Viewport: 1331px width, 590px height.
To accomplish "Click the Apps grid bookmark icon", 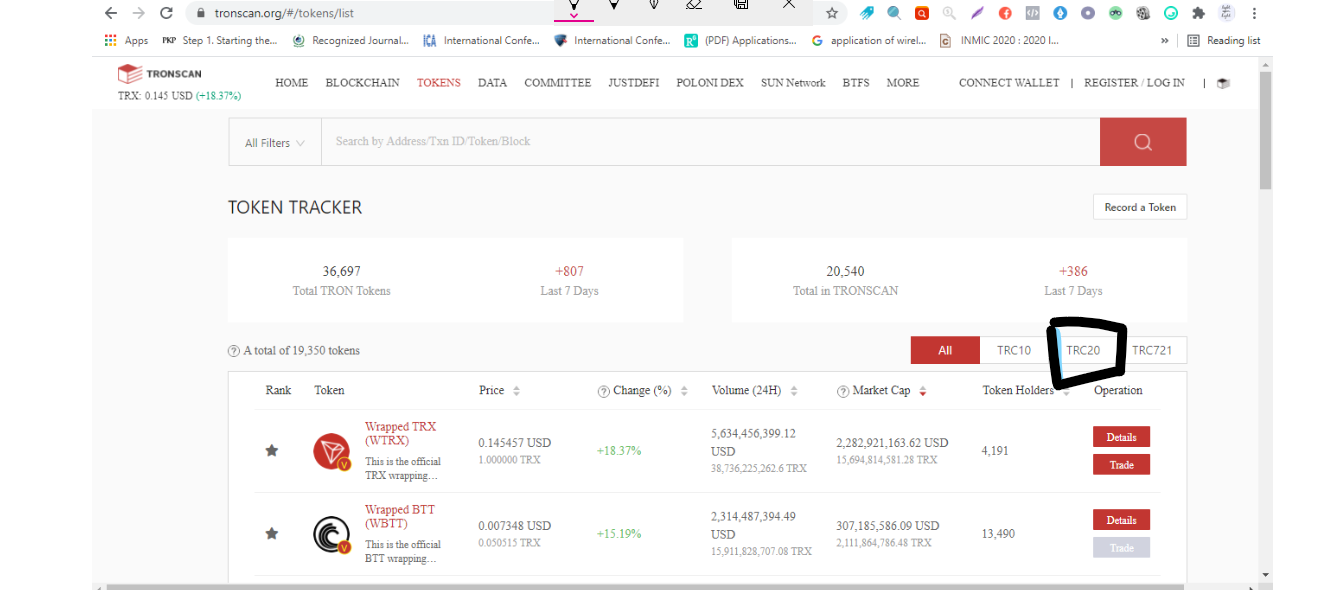I will click(x=111, y=41).
